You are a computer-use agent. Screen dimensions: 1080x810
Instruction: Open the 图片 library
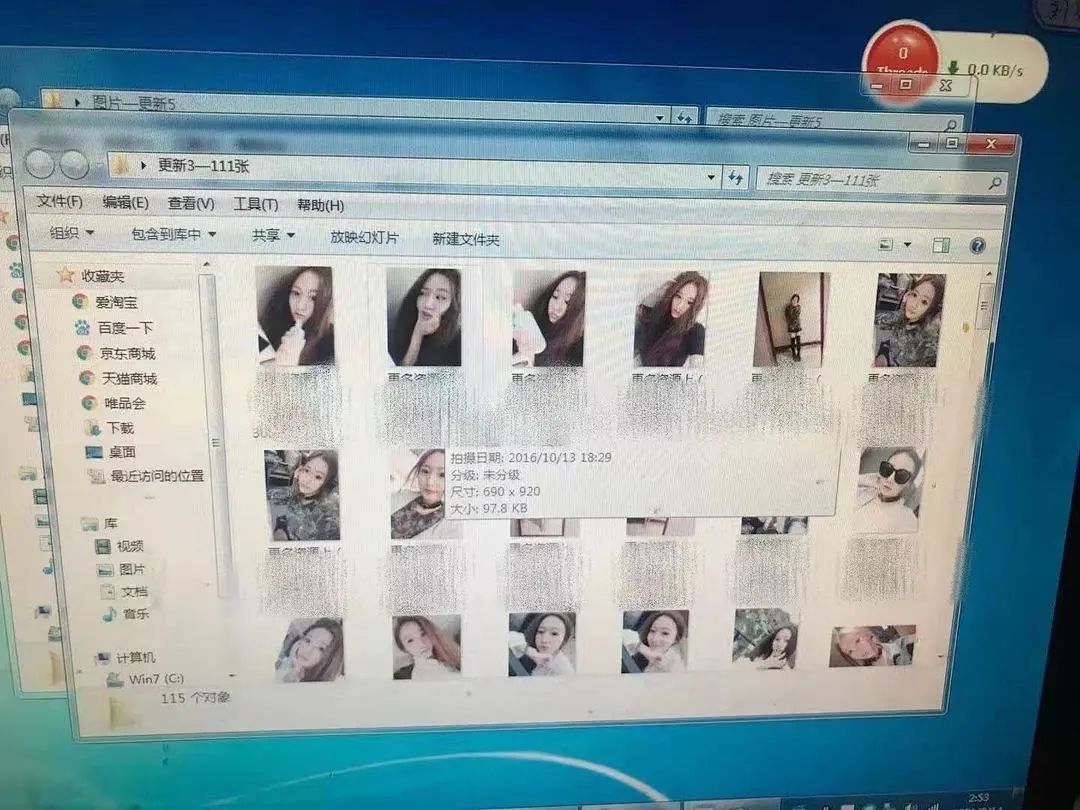click(132, 569)
